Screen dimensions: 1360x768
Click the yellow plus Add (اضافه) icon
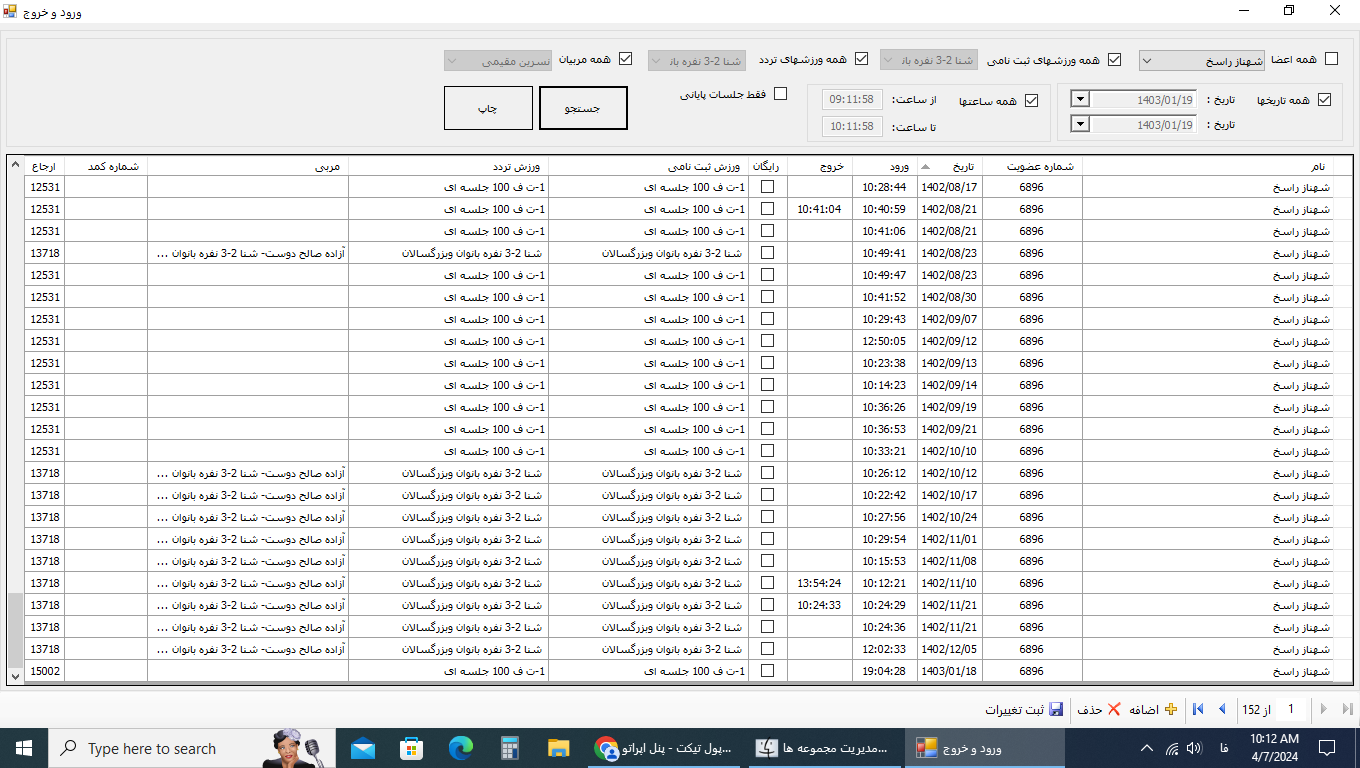1171,709
